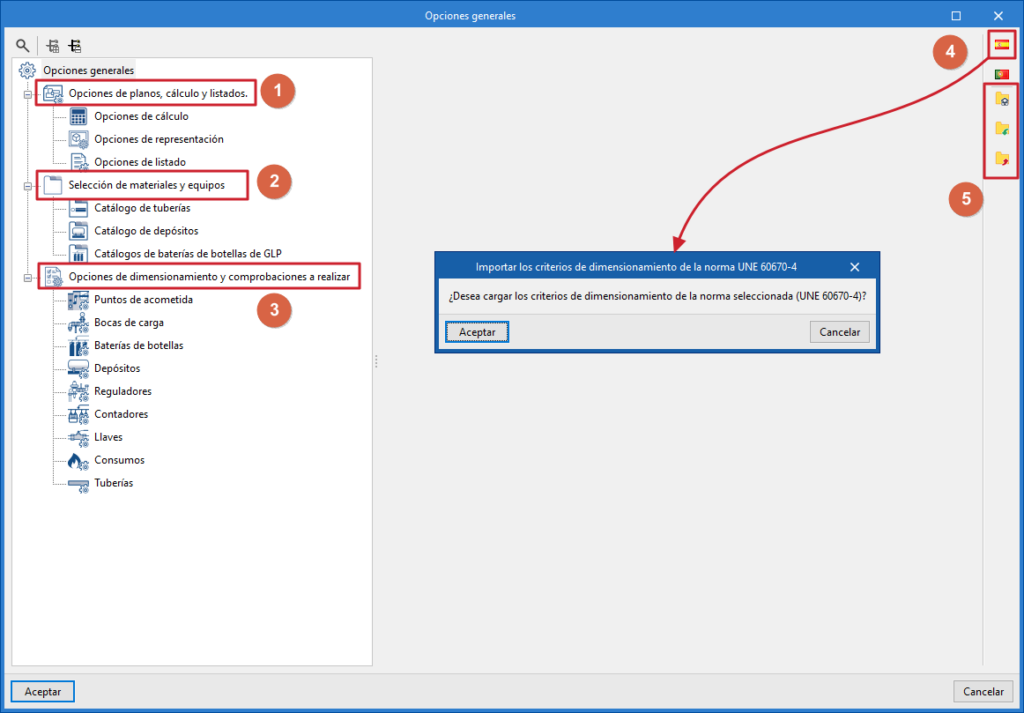
Task: Open the Llaves tree entry
Action: pos(108,437)
